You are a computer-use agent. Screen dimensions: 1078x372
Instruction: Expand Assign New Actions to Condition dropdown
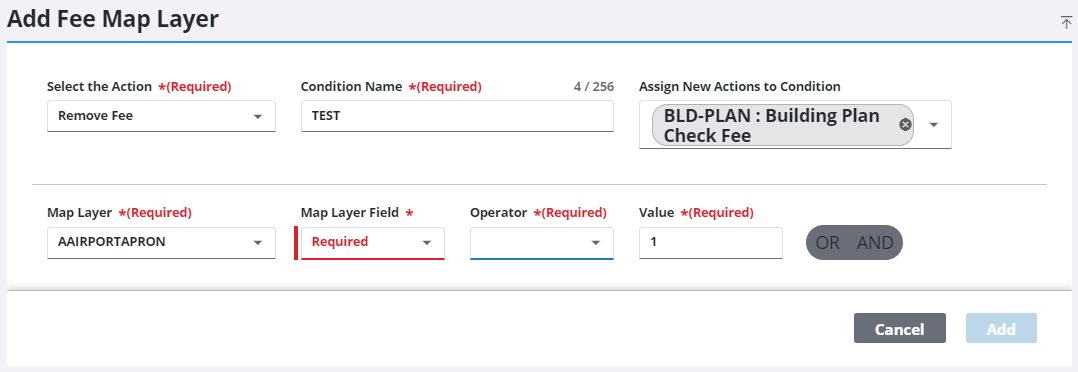click(x=934, y=125)
